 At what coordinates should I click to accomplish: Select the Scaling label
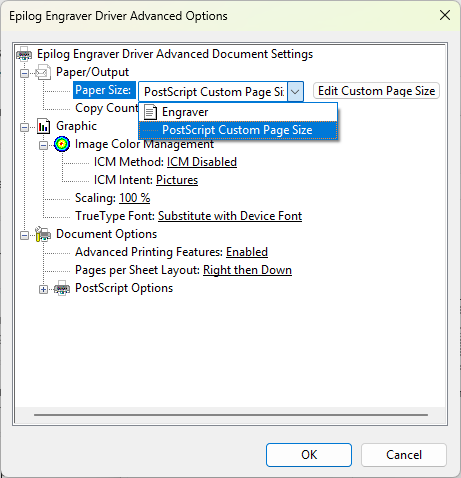click(95, 198)
